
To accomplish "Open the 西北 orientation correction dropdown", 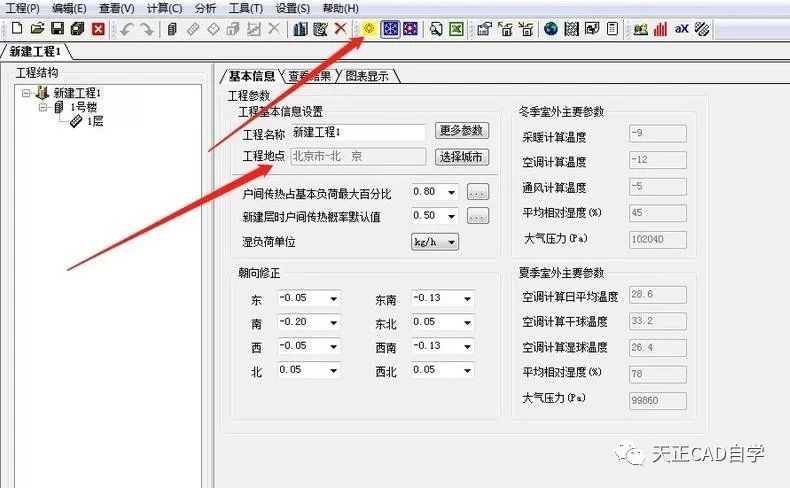I will tap(468, 371).
